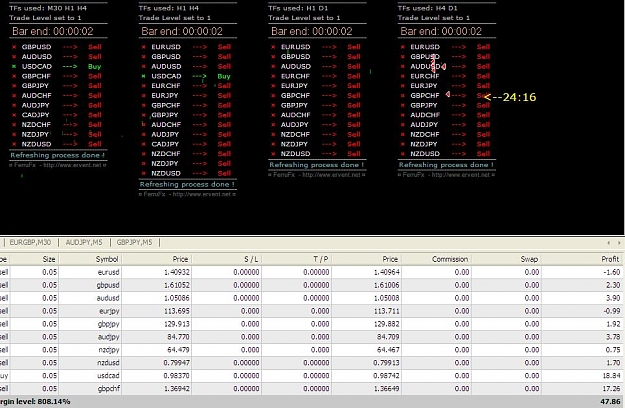Select the nzdjpy order row symbol
625x408 pixels.
109,350
